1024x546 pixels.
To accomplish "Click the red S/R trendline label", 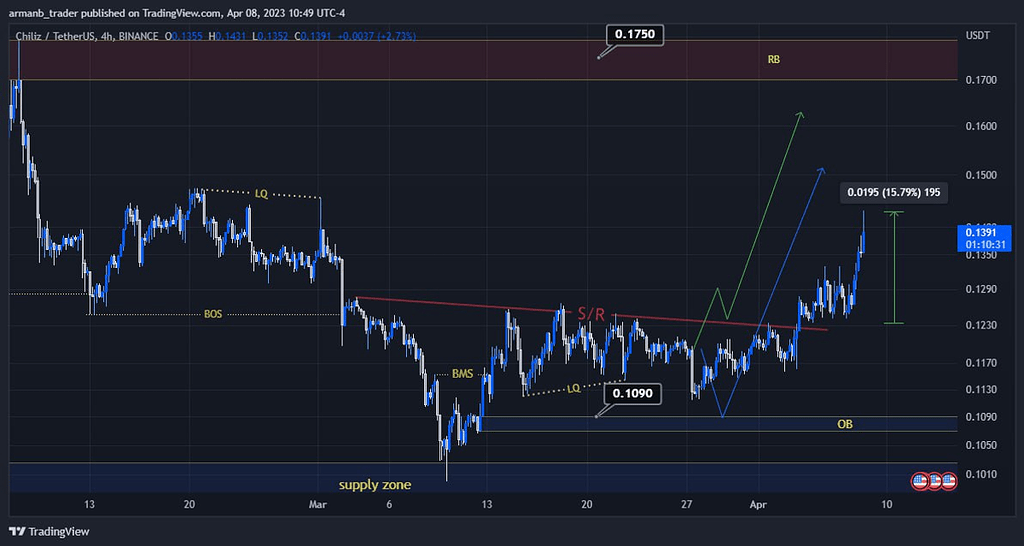I will point(591,314).
